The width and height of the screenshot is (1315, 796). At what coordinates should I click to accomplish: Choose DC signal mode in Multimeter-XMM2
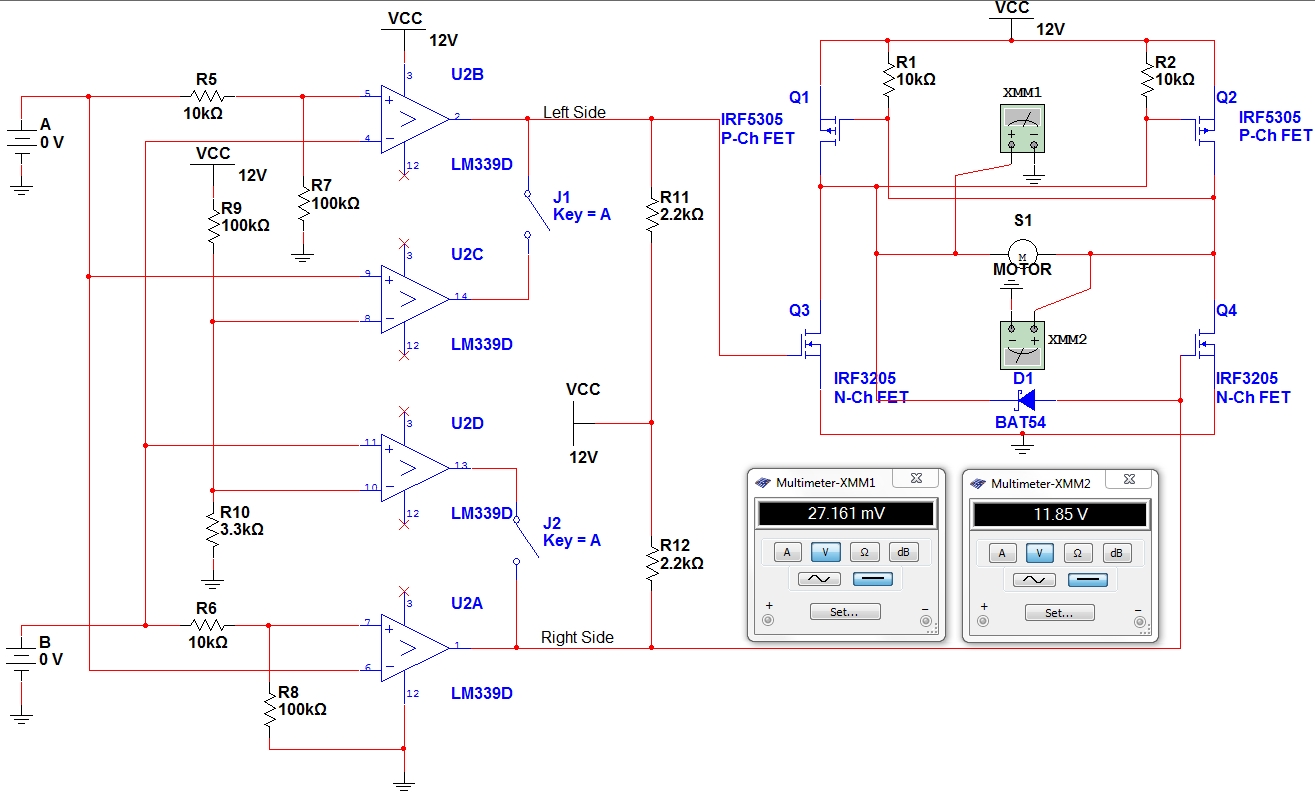coord(1087,579)
